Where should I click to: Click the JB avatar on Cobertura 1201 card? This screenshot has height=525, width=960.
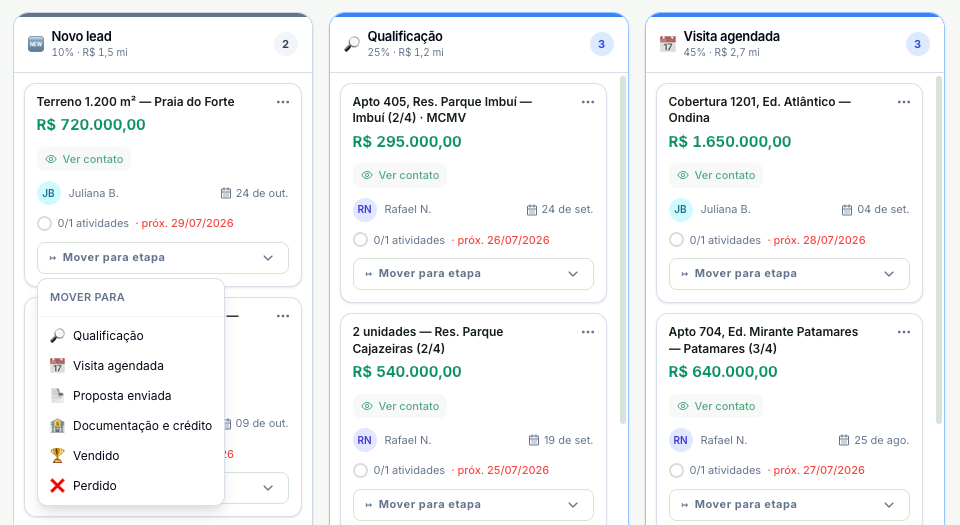[x=680, y=209]
